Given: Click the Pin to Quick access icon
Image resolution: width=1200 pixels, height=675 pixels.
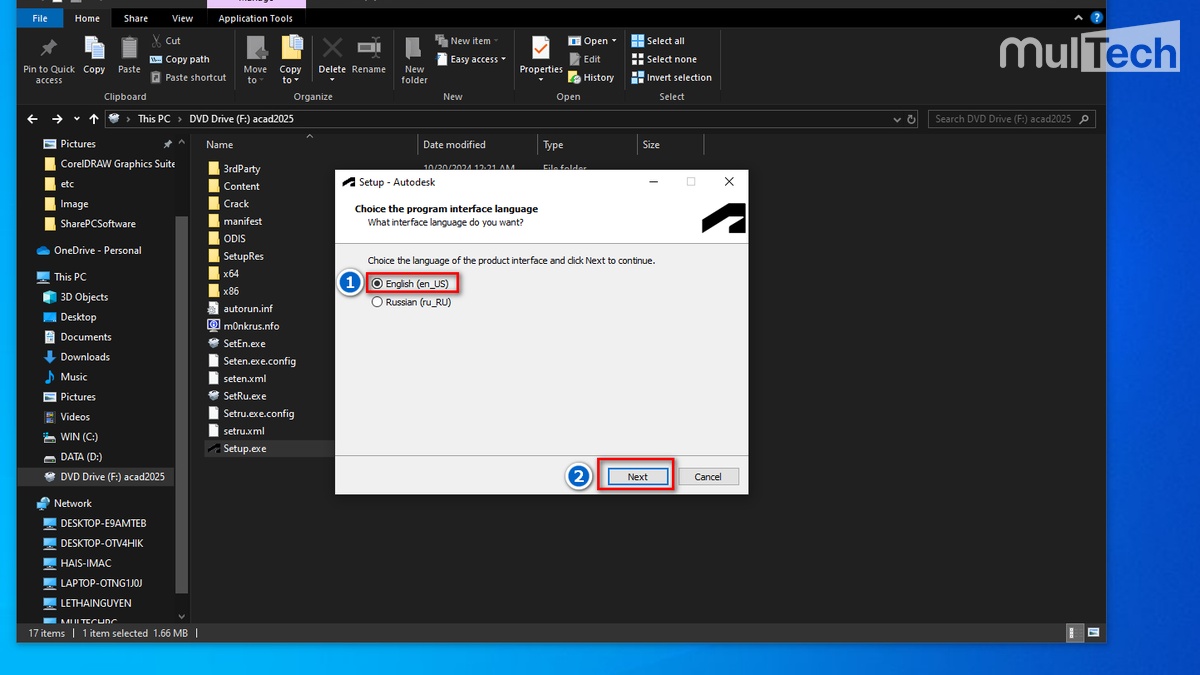Looking at the screenshot, I should tap(48, 58).
